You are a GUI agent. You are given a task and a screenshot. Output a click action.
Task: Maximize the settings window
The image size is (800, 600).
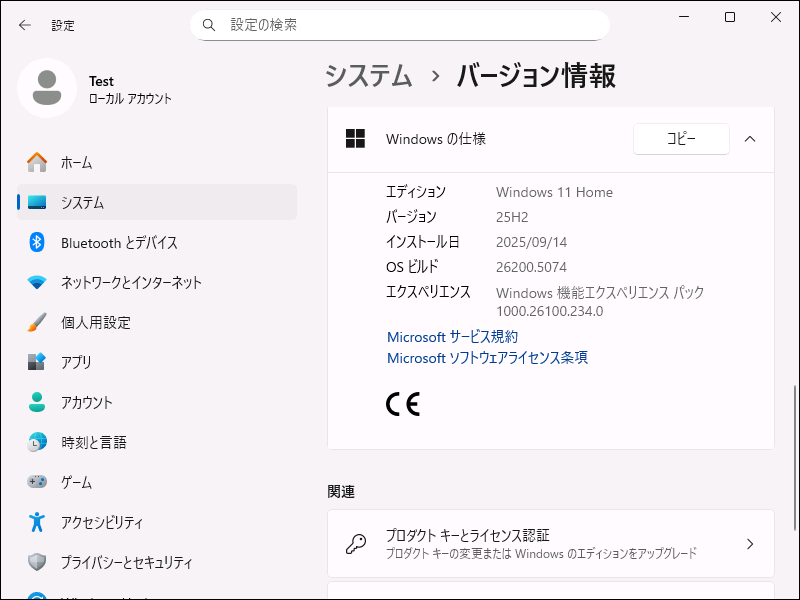[730, 17]
